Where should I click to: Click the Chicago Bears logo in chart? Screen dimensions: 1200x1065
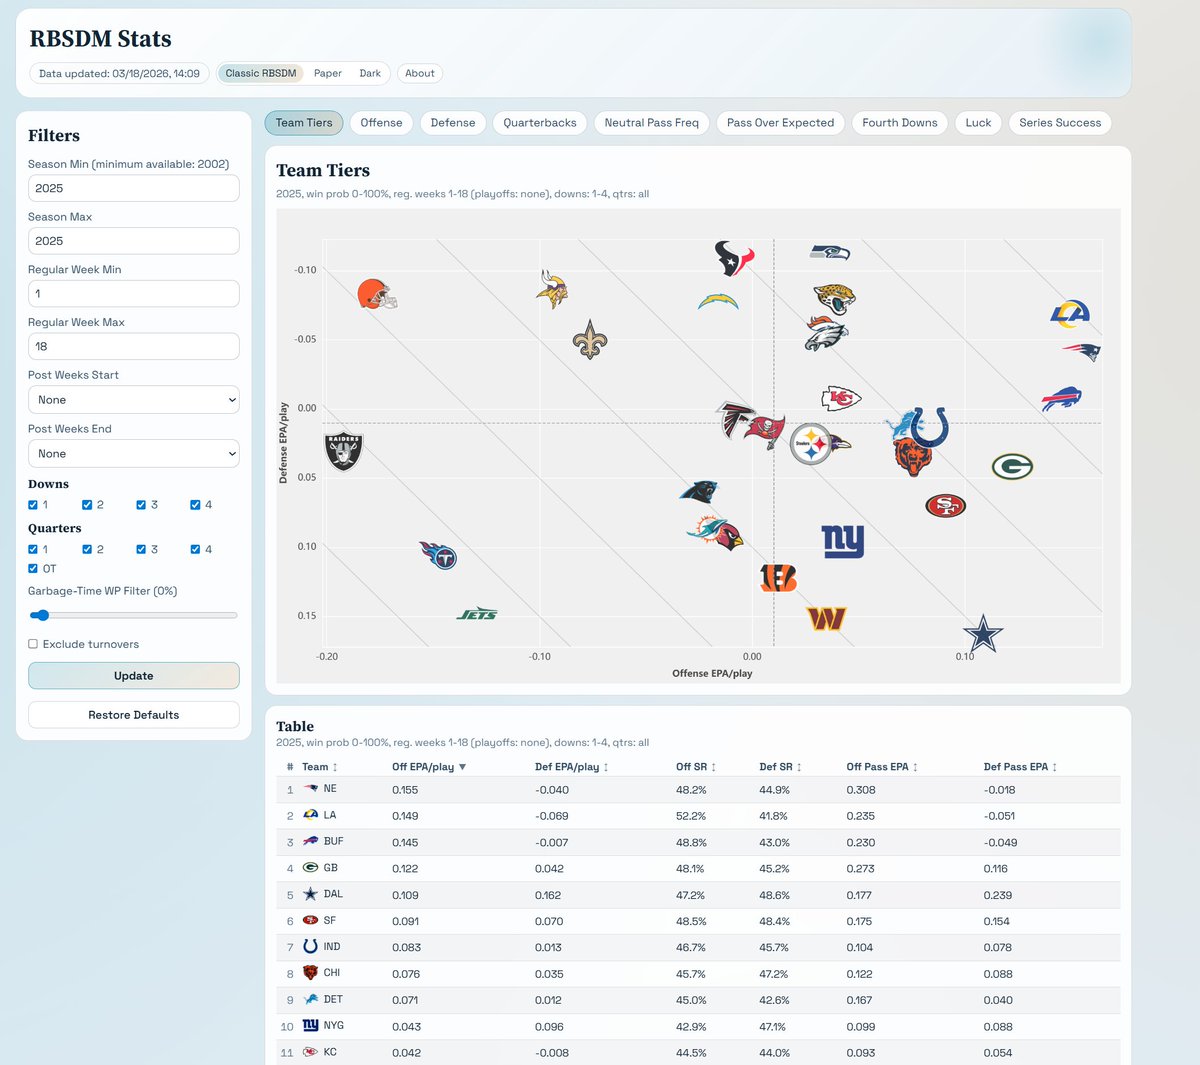(912, 457)
